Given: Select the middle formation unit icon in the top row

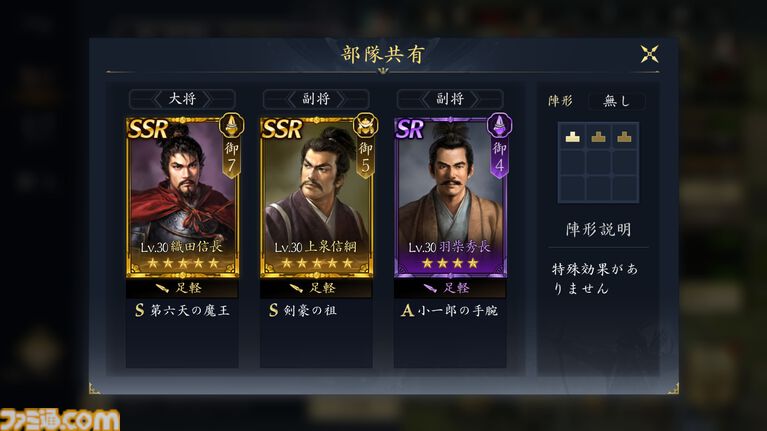Looking at the screenshot, I should click(598, 137).
